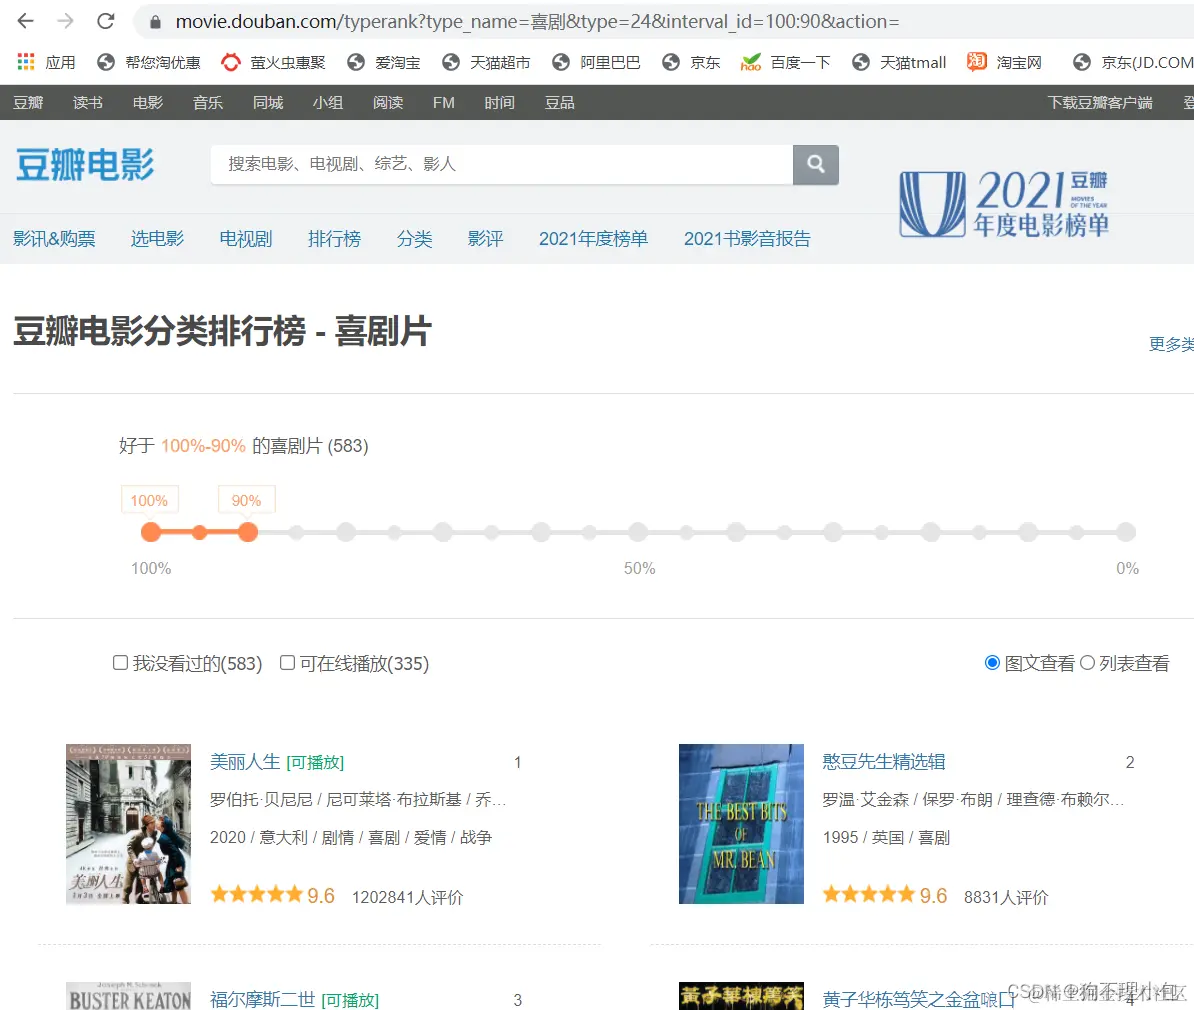This screenshot has width=1194, height=1010.
Task: Open the 影讯&购票 tab
Action: pos(54,238)
